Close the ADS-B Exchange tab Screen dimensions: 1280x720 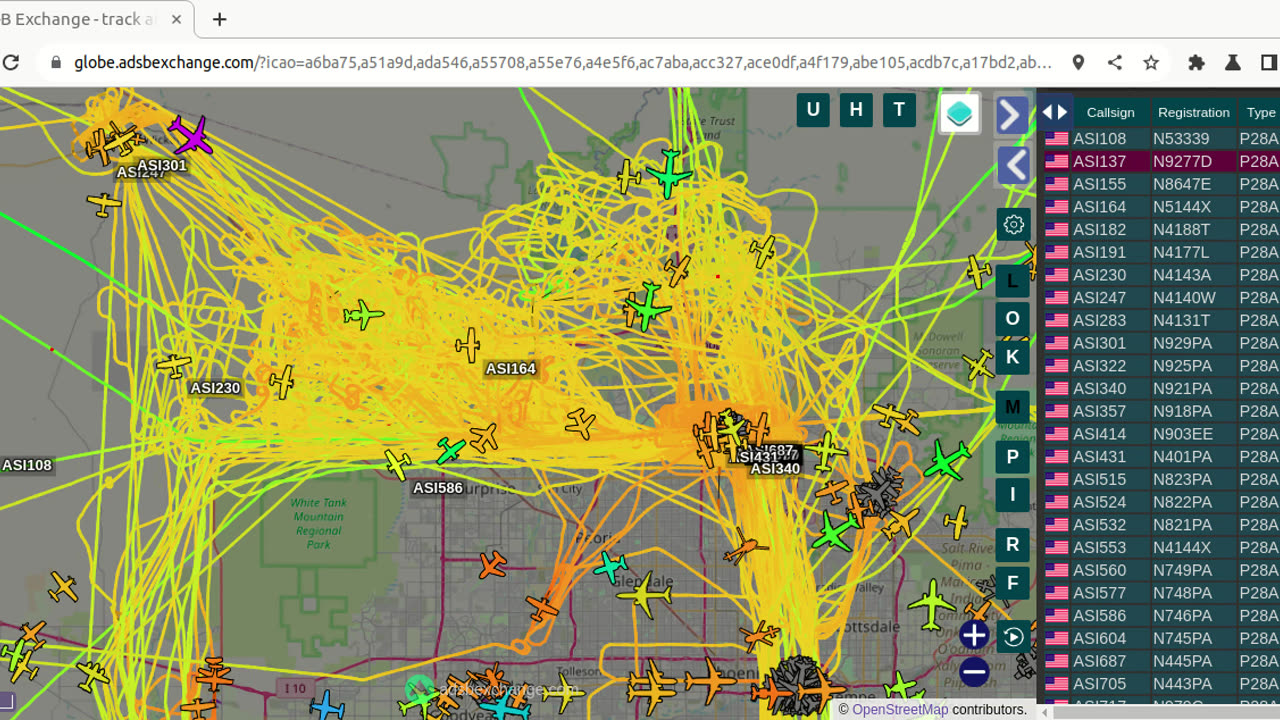177,19
